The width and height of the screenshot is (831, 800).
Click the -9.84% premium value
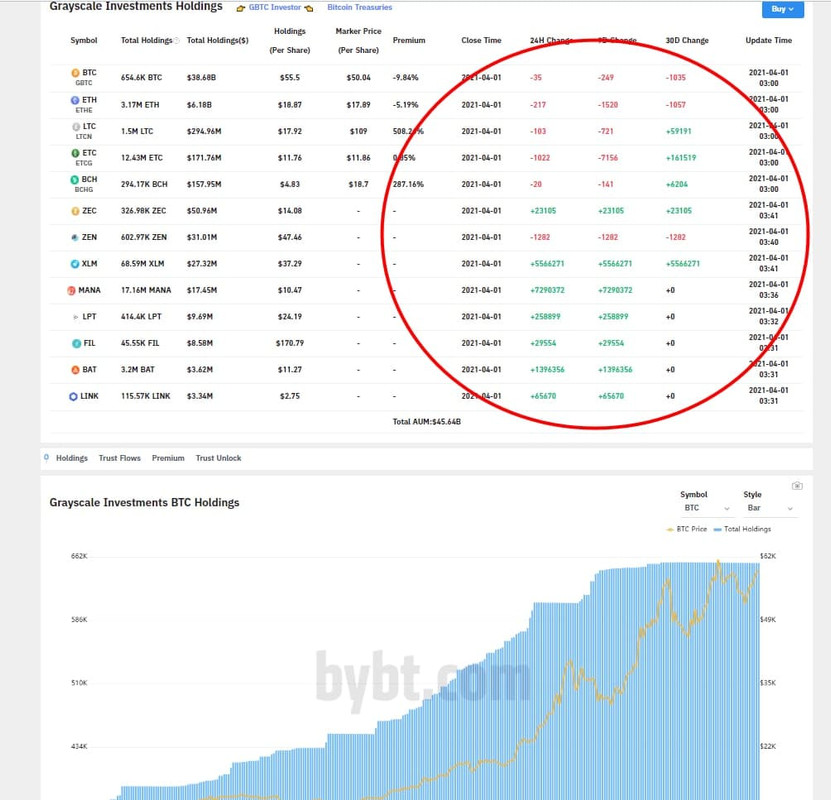(405, 77)
